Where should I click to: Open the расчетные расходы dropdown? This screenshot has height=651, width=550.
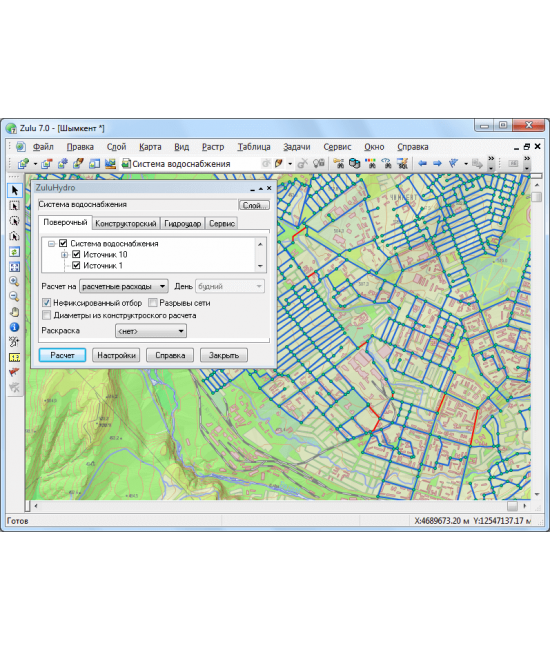tap(124, 286)
